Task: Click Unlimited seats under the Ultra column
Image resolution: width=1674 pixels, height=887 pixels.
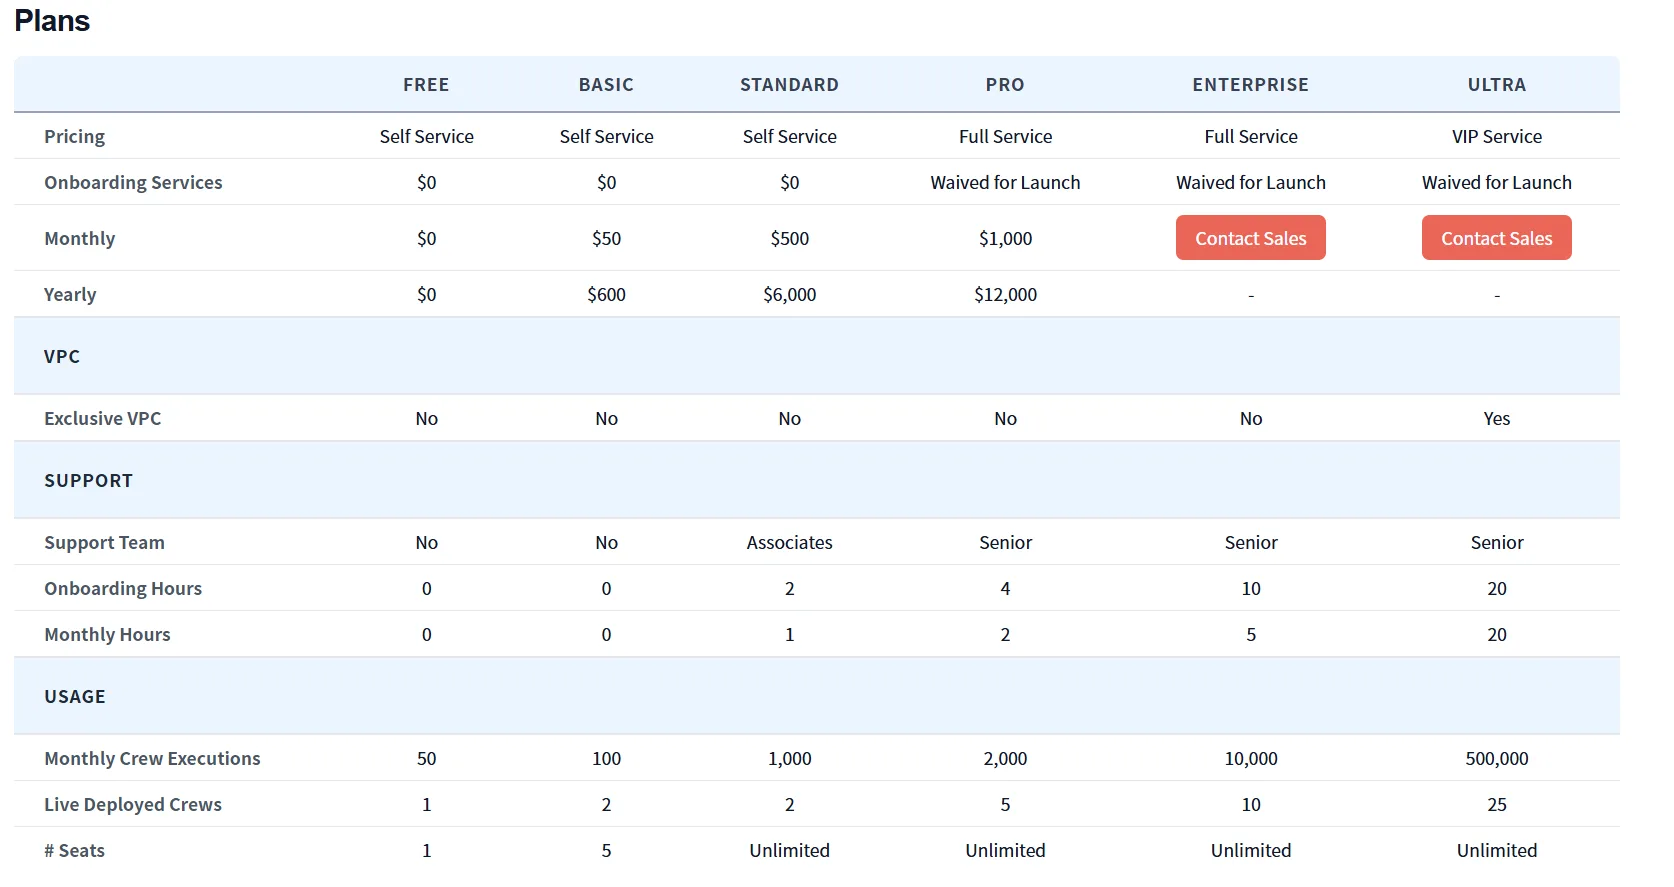Action: (x=1496, y=851)
